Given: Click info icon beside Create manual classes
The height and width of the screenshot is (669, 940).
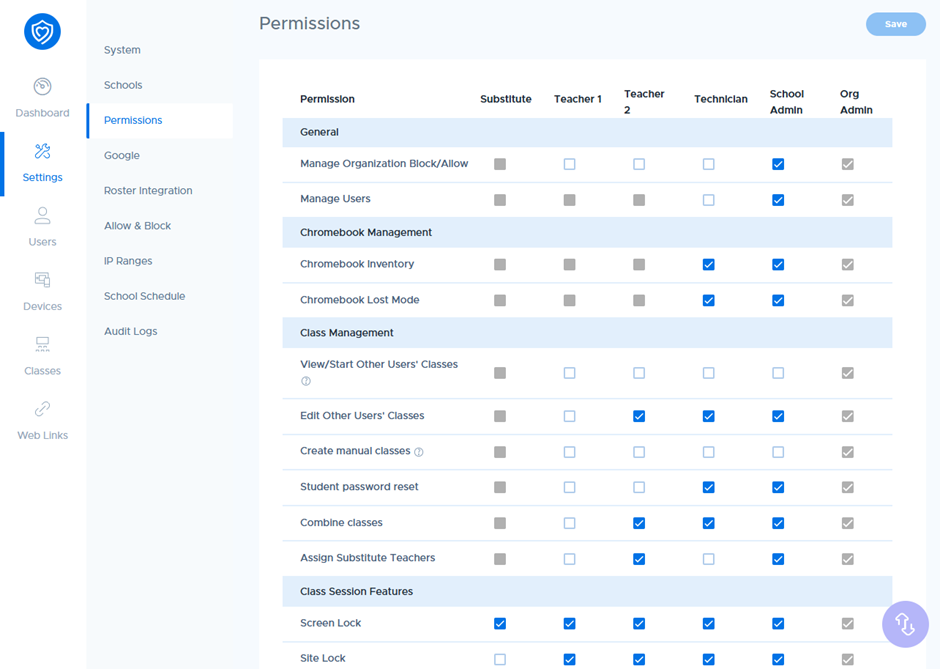Looking at the screenshot, I should [x=419, y=452].
